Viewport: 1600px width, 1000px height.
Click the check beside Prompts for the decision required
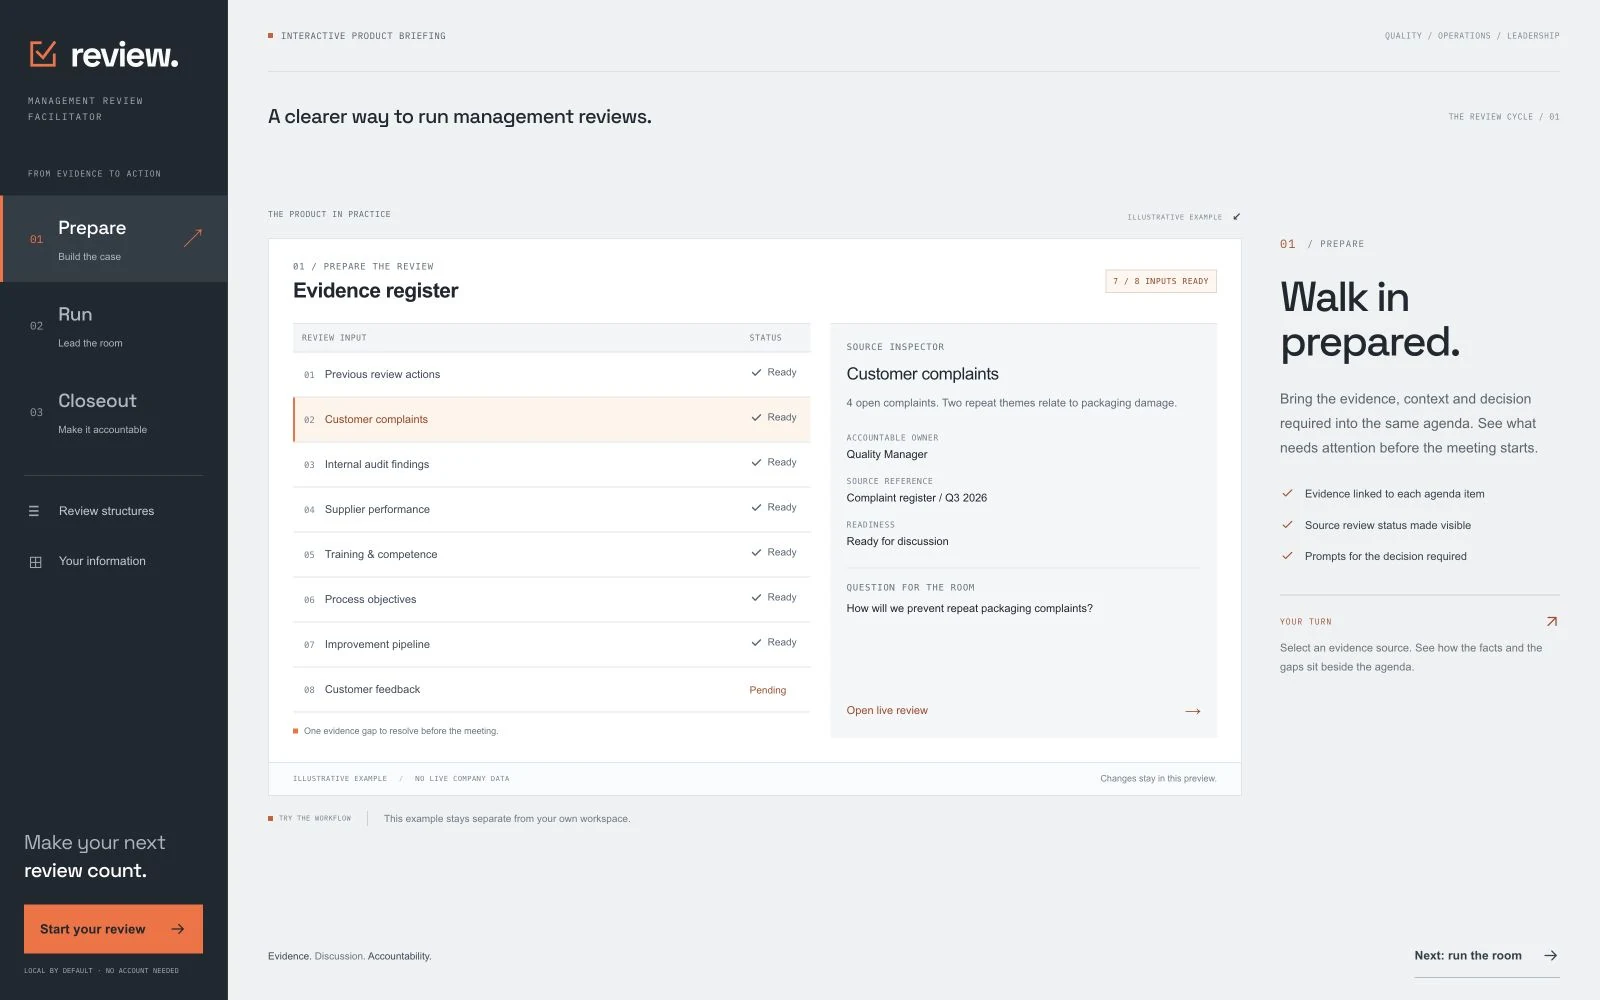coord(1287,555)
